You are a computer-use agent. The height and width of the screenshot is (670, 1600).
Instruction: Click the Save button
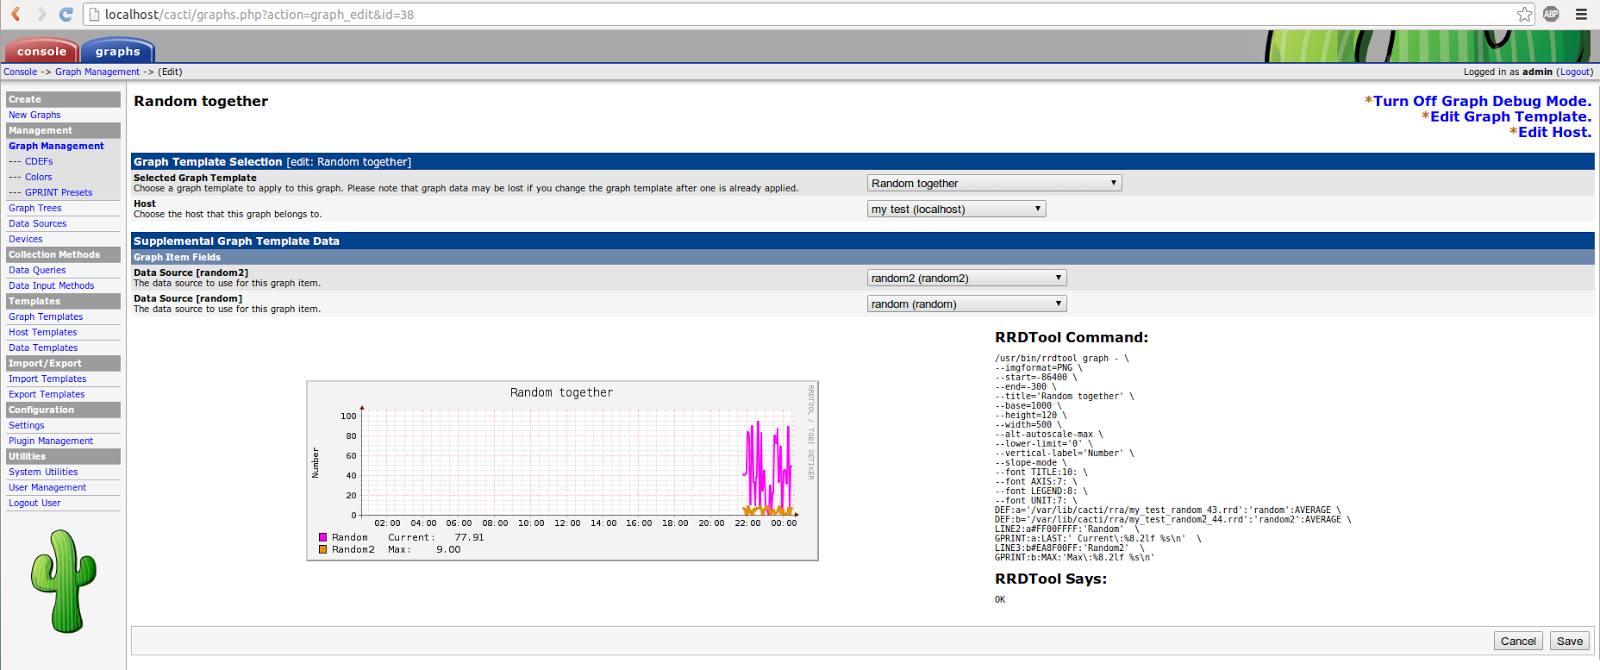(x=1569, y=641)
